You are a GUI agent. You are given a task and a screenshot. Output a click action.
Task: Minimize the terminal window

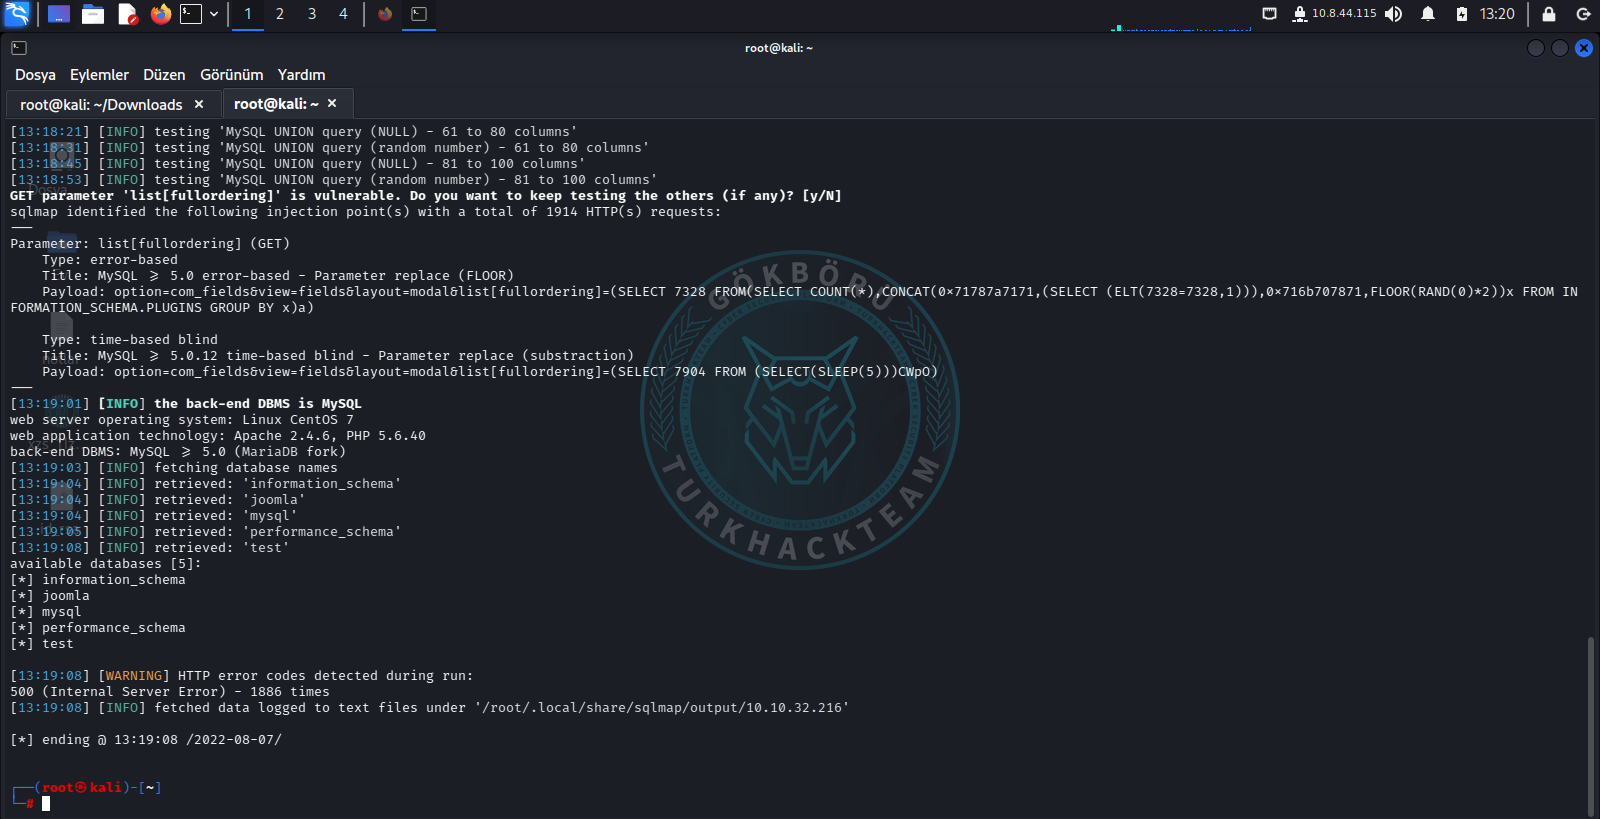point(1536,48)
